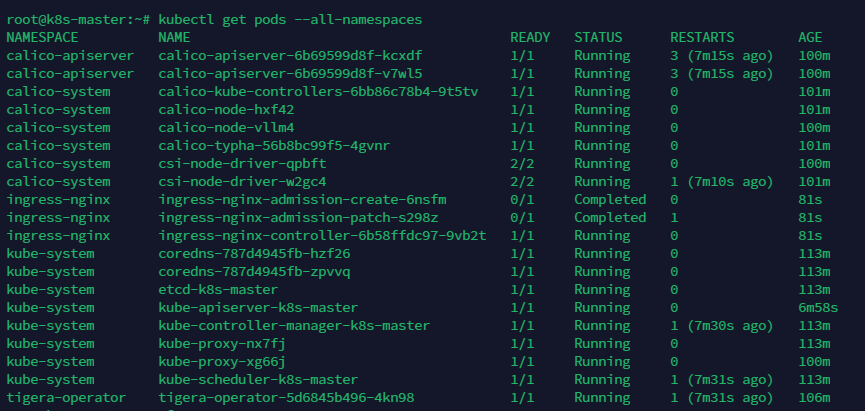Click ingress-nginx namespace of the controller pod
Viewport: 865px width, 411px height.
[x=58, y=236]
